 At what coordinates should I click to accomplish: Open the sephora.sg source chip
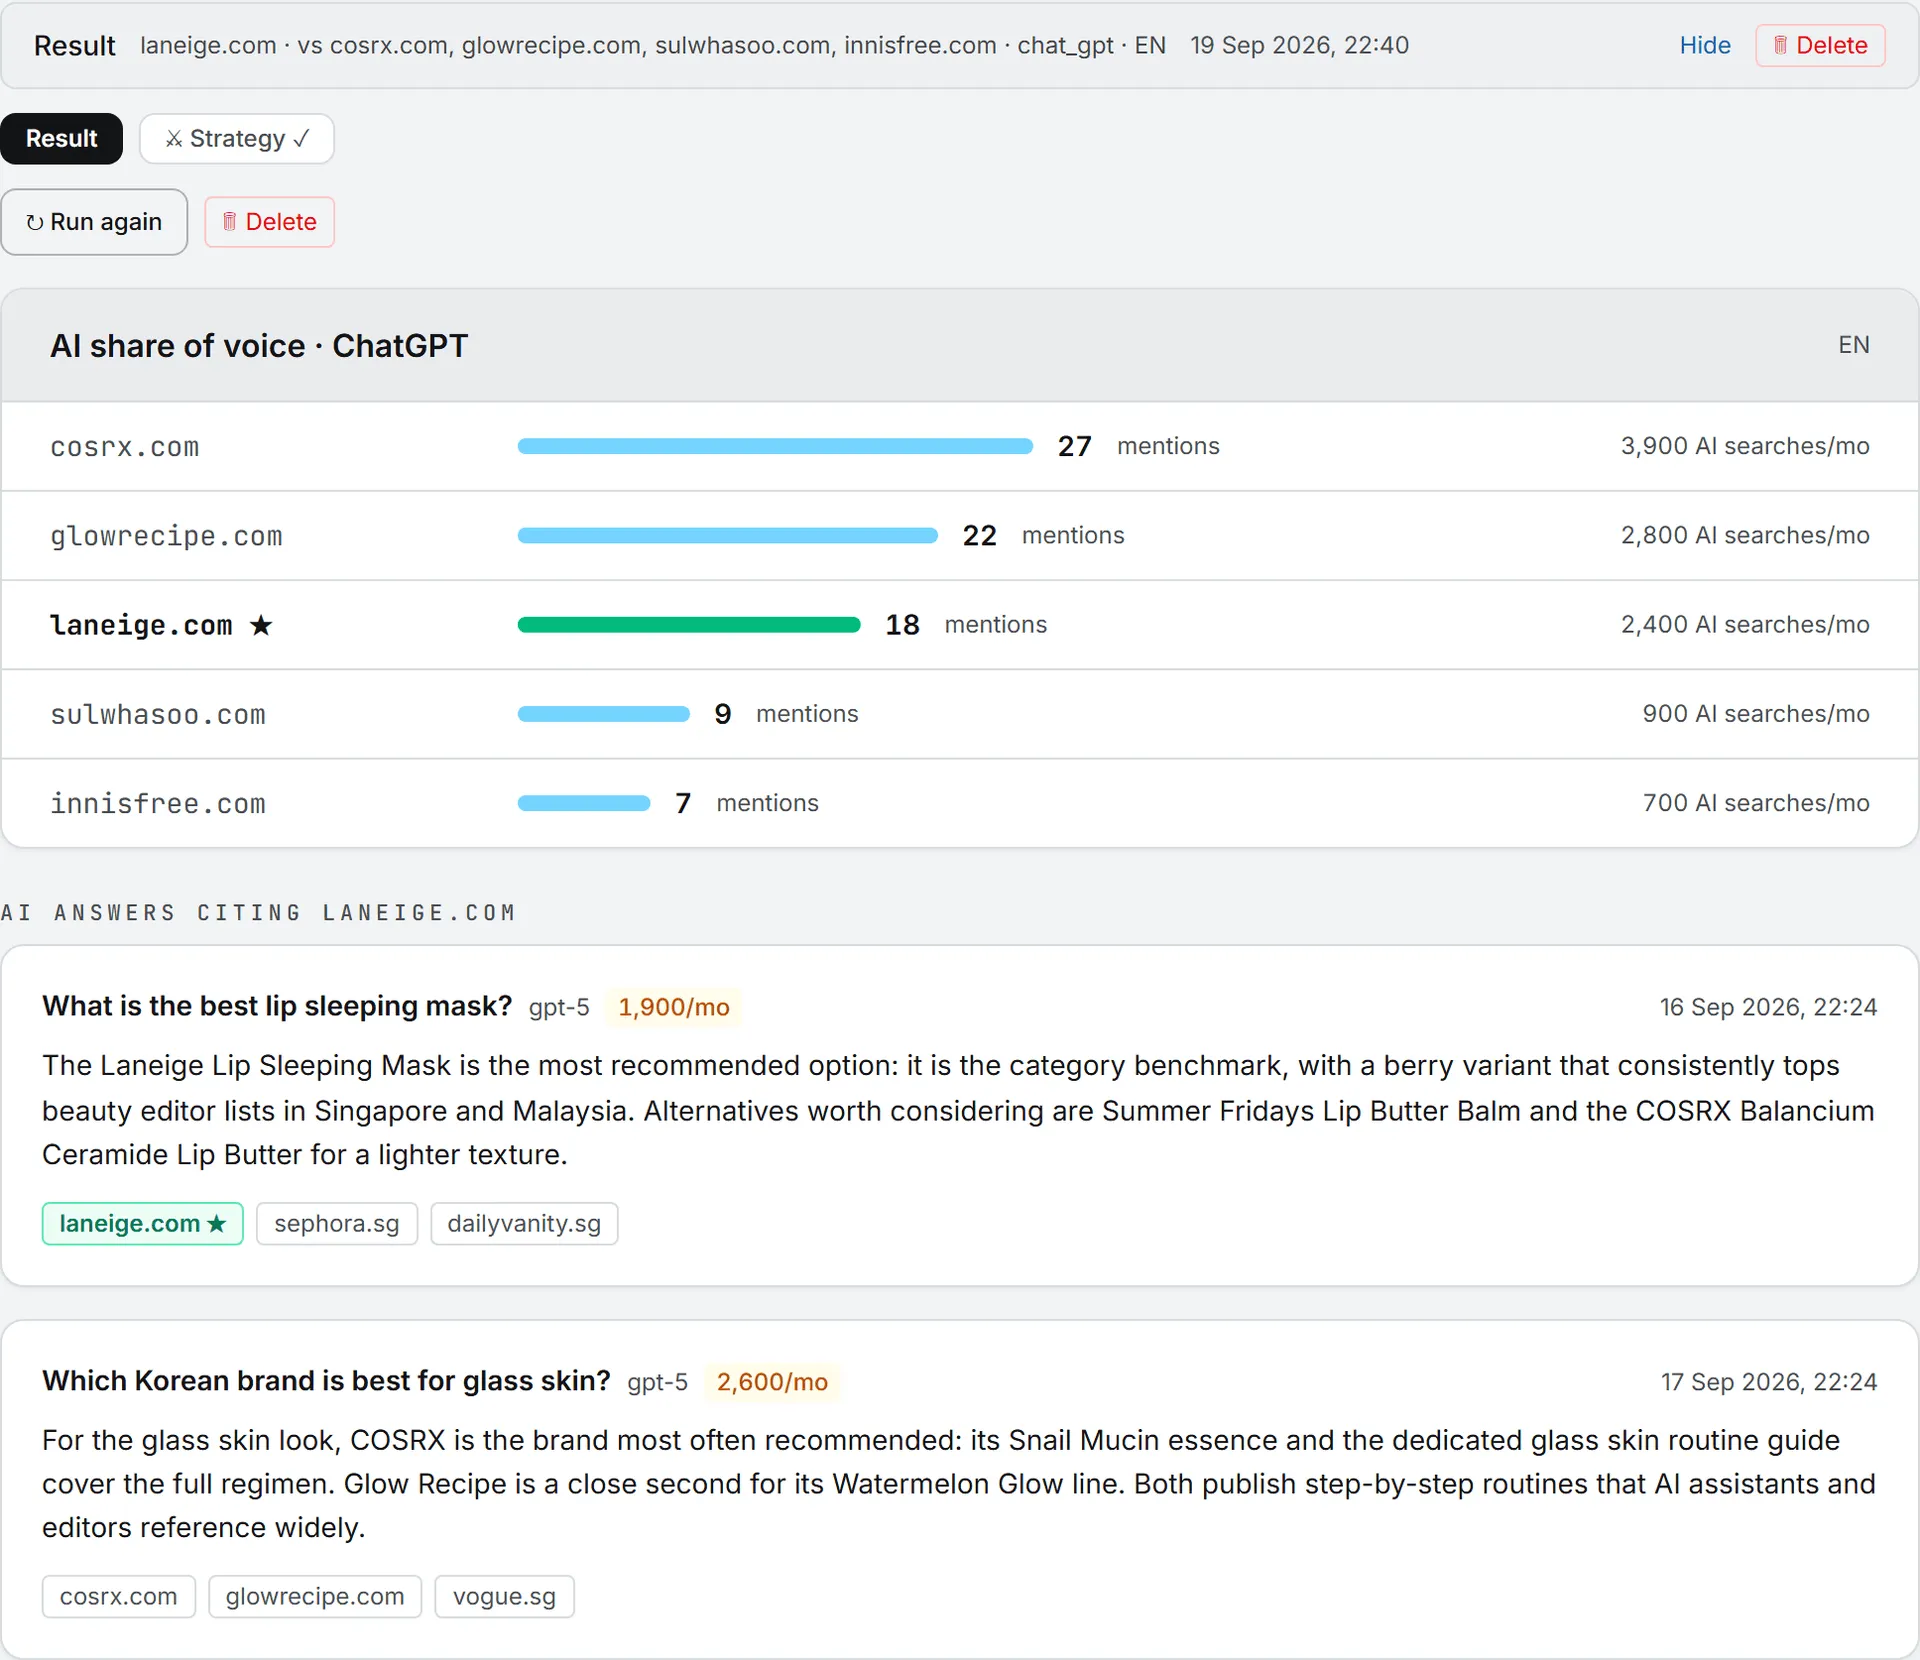[x=337, y=1224]
